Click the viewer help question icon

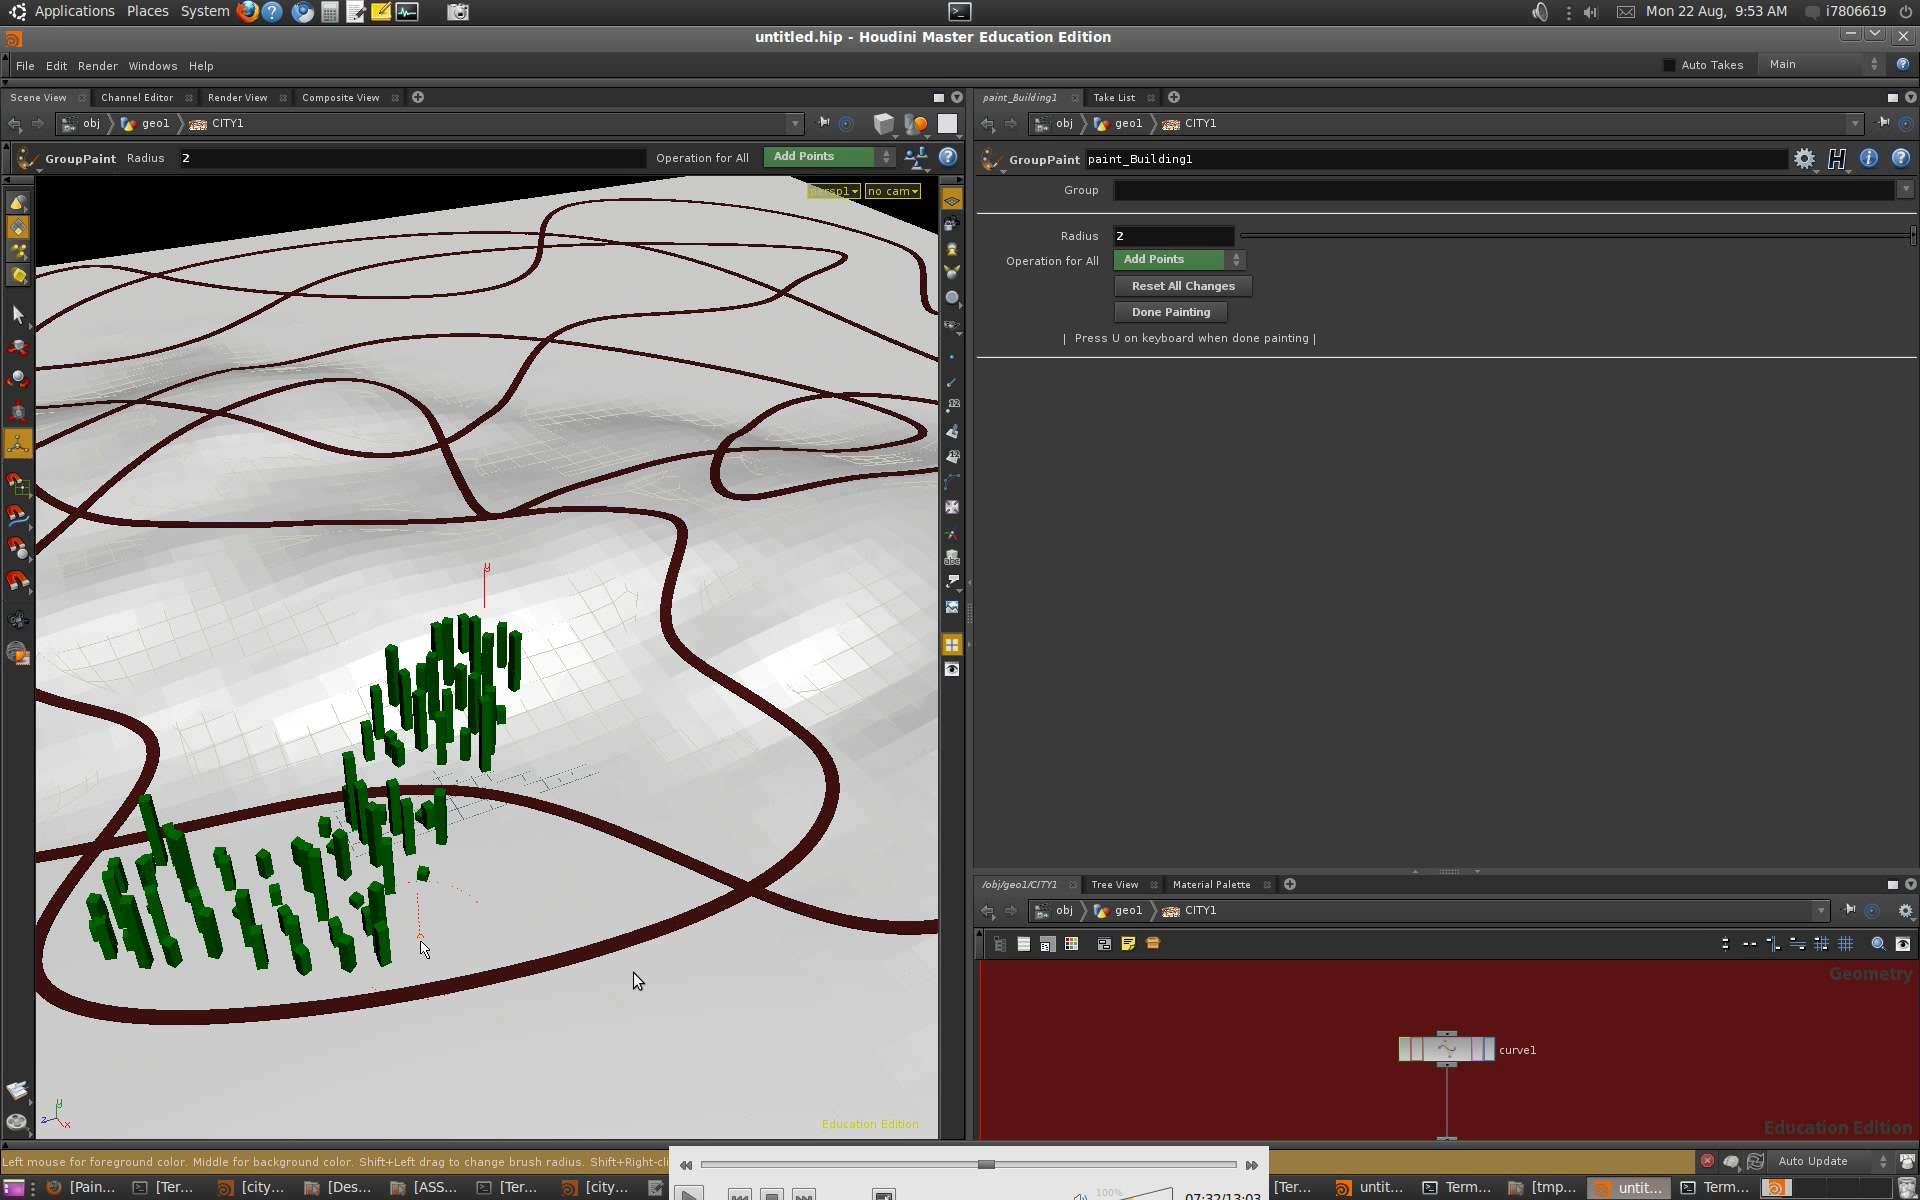pos(948,157)
